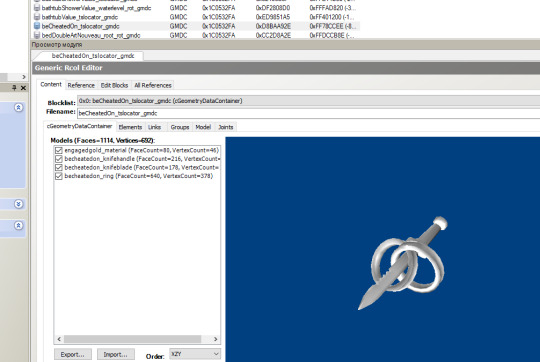540x362 pixels.
Task: Click the 0xFF401200 cell
Action: click(x=333, y=17)
